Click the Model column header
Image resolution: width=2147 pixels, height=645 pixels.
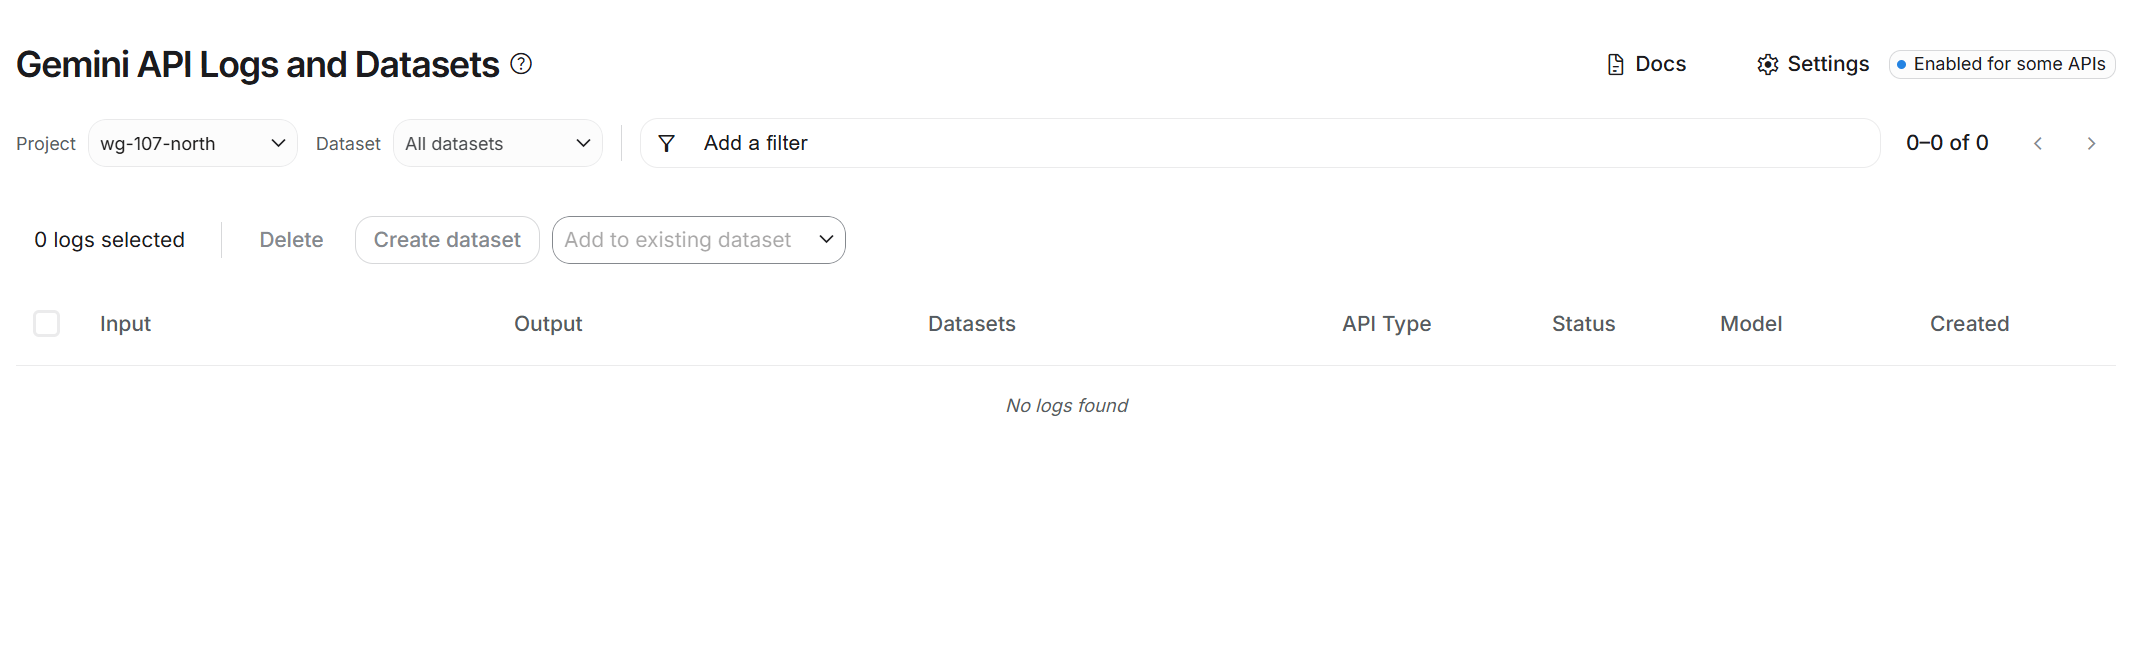1751,324
